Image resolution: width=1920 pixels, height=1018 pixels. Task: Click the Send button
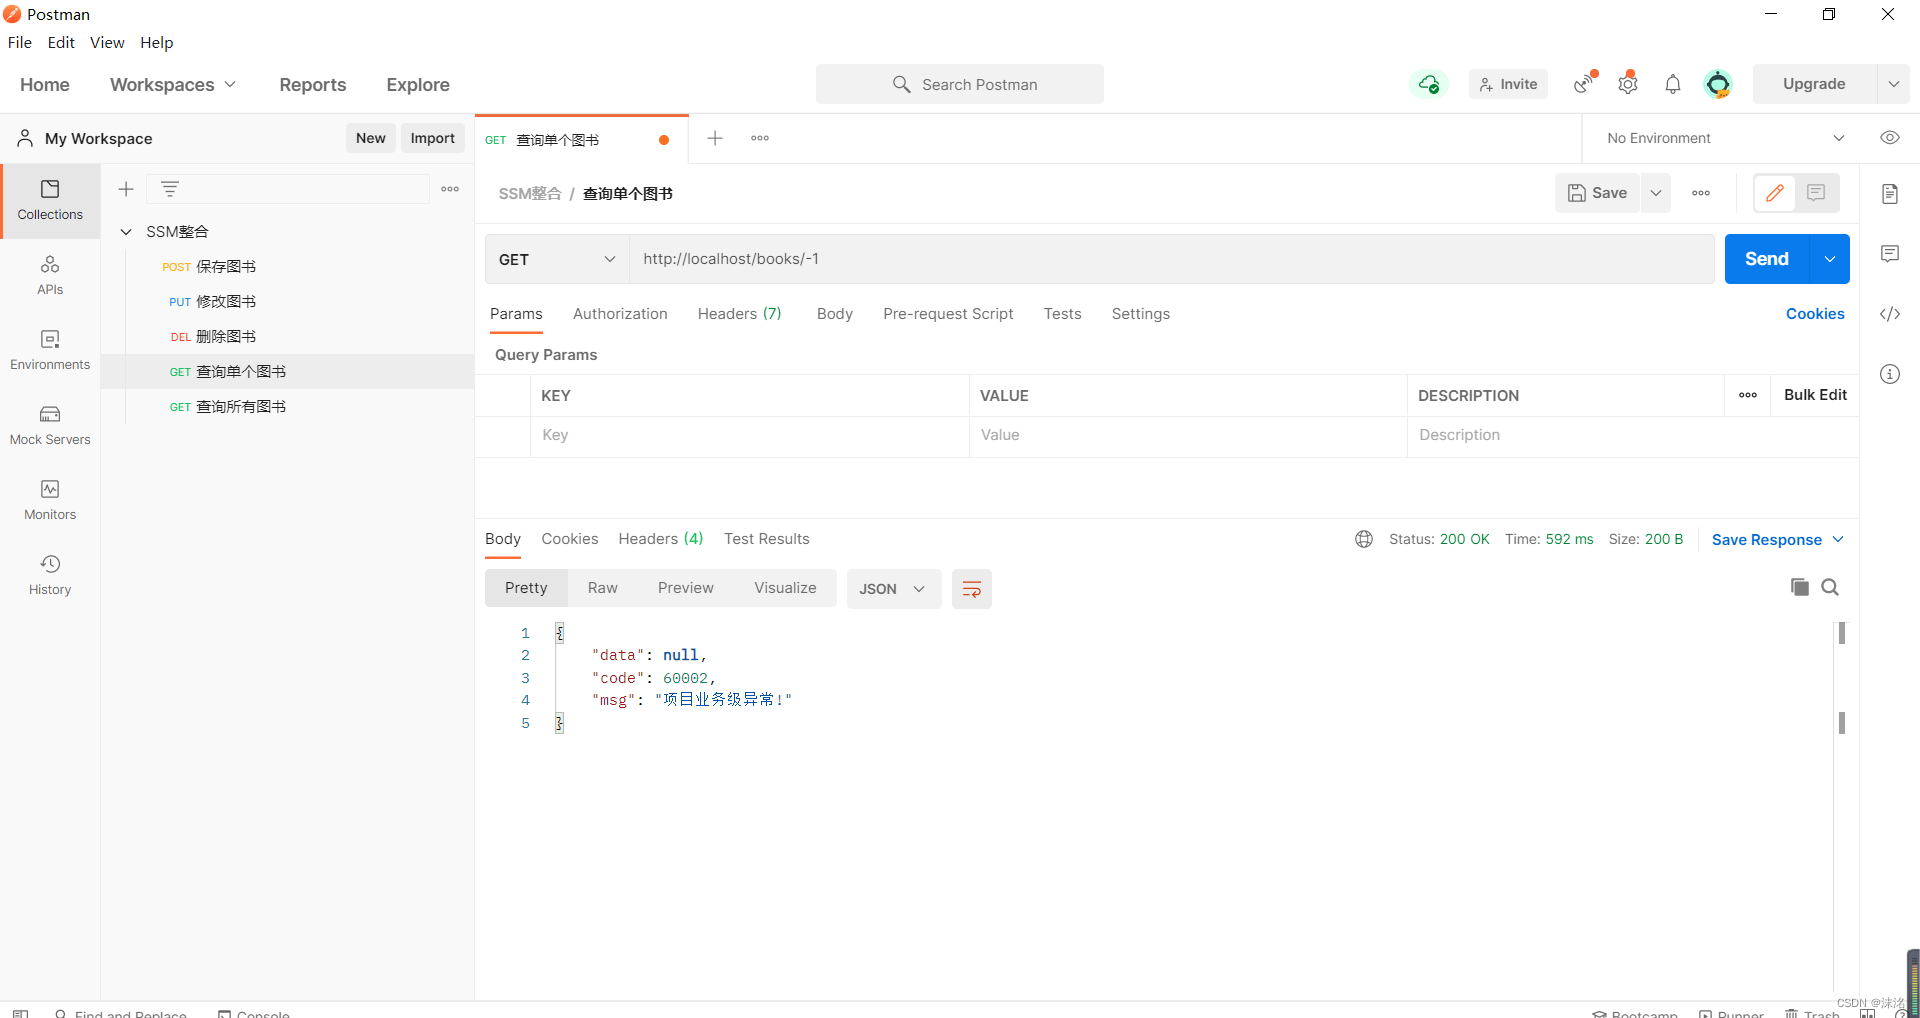click(1766, 259)
